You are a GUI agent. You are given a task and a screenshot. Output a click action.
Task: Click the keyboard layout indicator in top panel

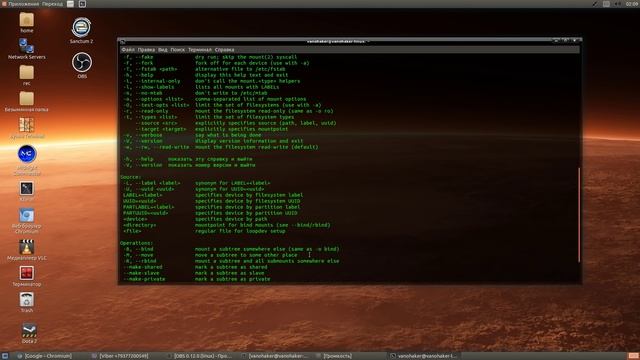point(607,4)
